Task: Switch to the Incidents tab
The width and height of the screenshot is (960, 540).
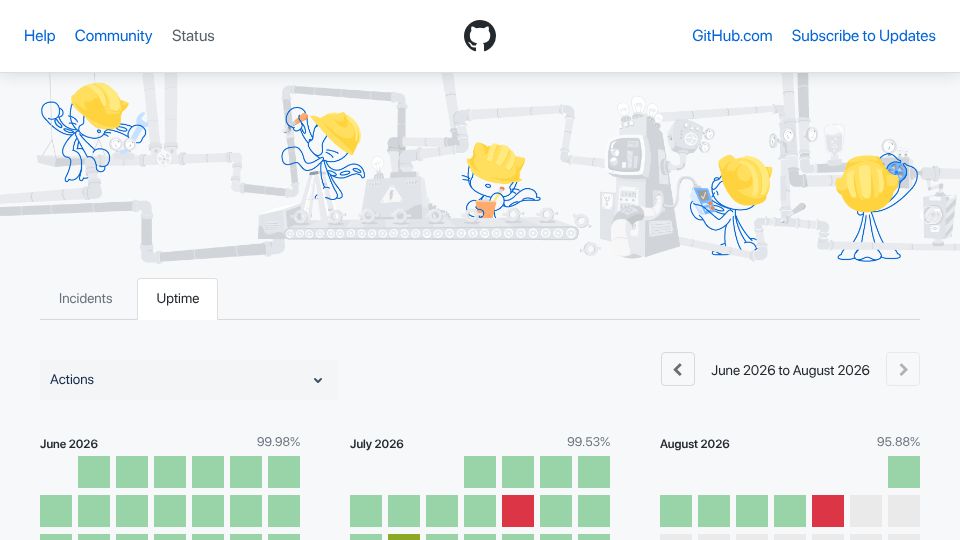Action: point(86,298)
